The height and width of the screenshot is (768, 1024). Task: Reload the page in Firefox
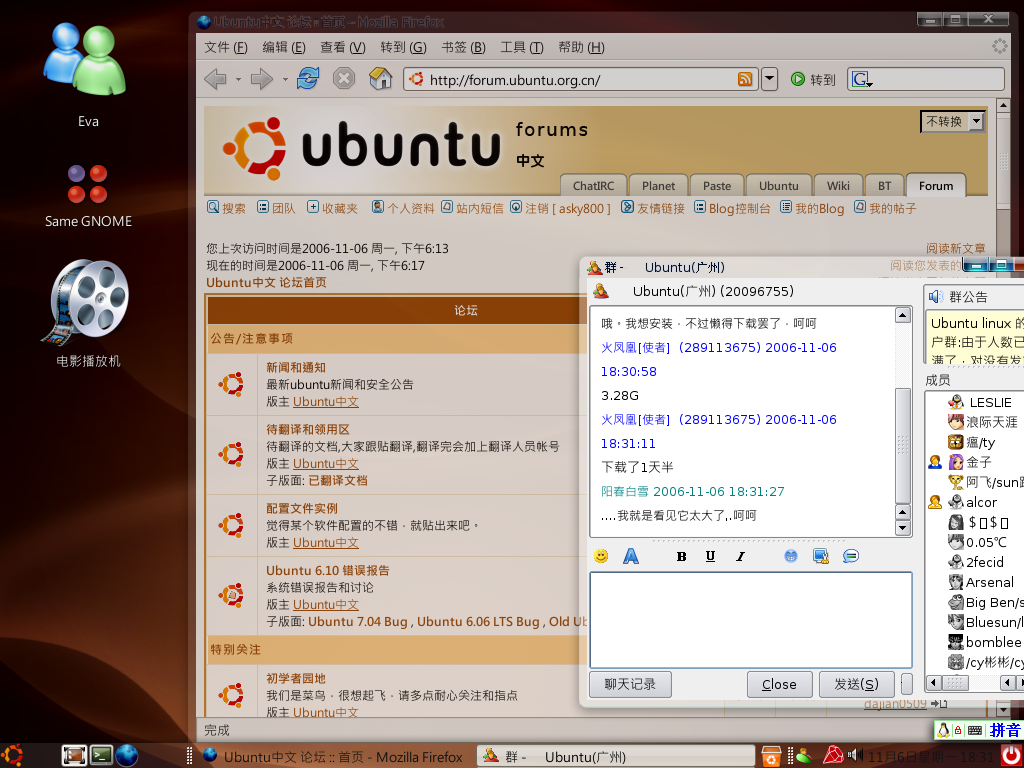pyautogui.click(x=308, y=79)
